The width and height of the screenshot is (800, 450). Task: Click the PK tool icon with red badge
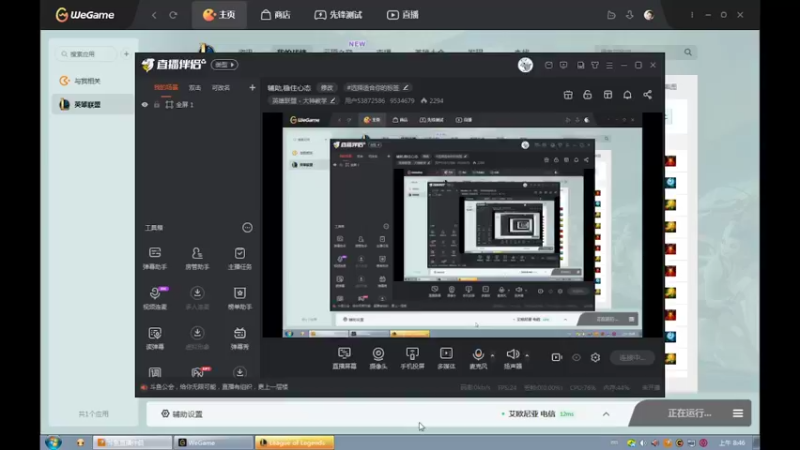[198, 372]
